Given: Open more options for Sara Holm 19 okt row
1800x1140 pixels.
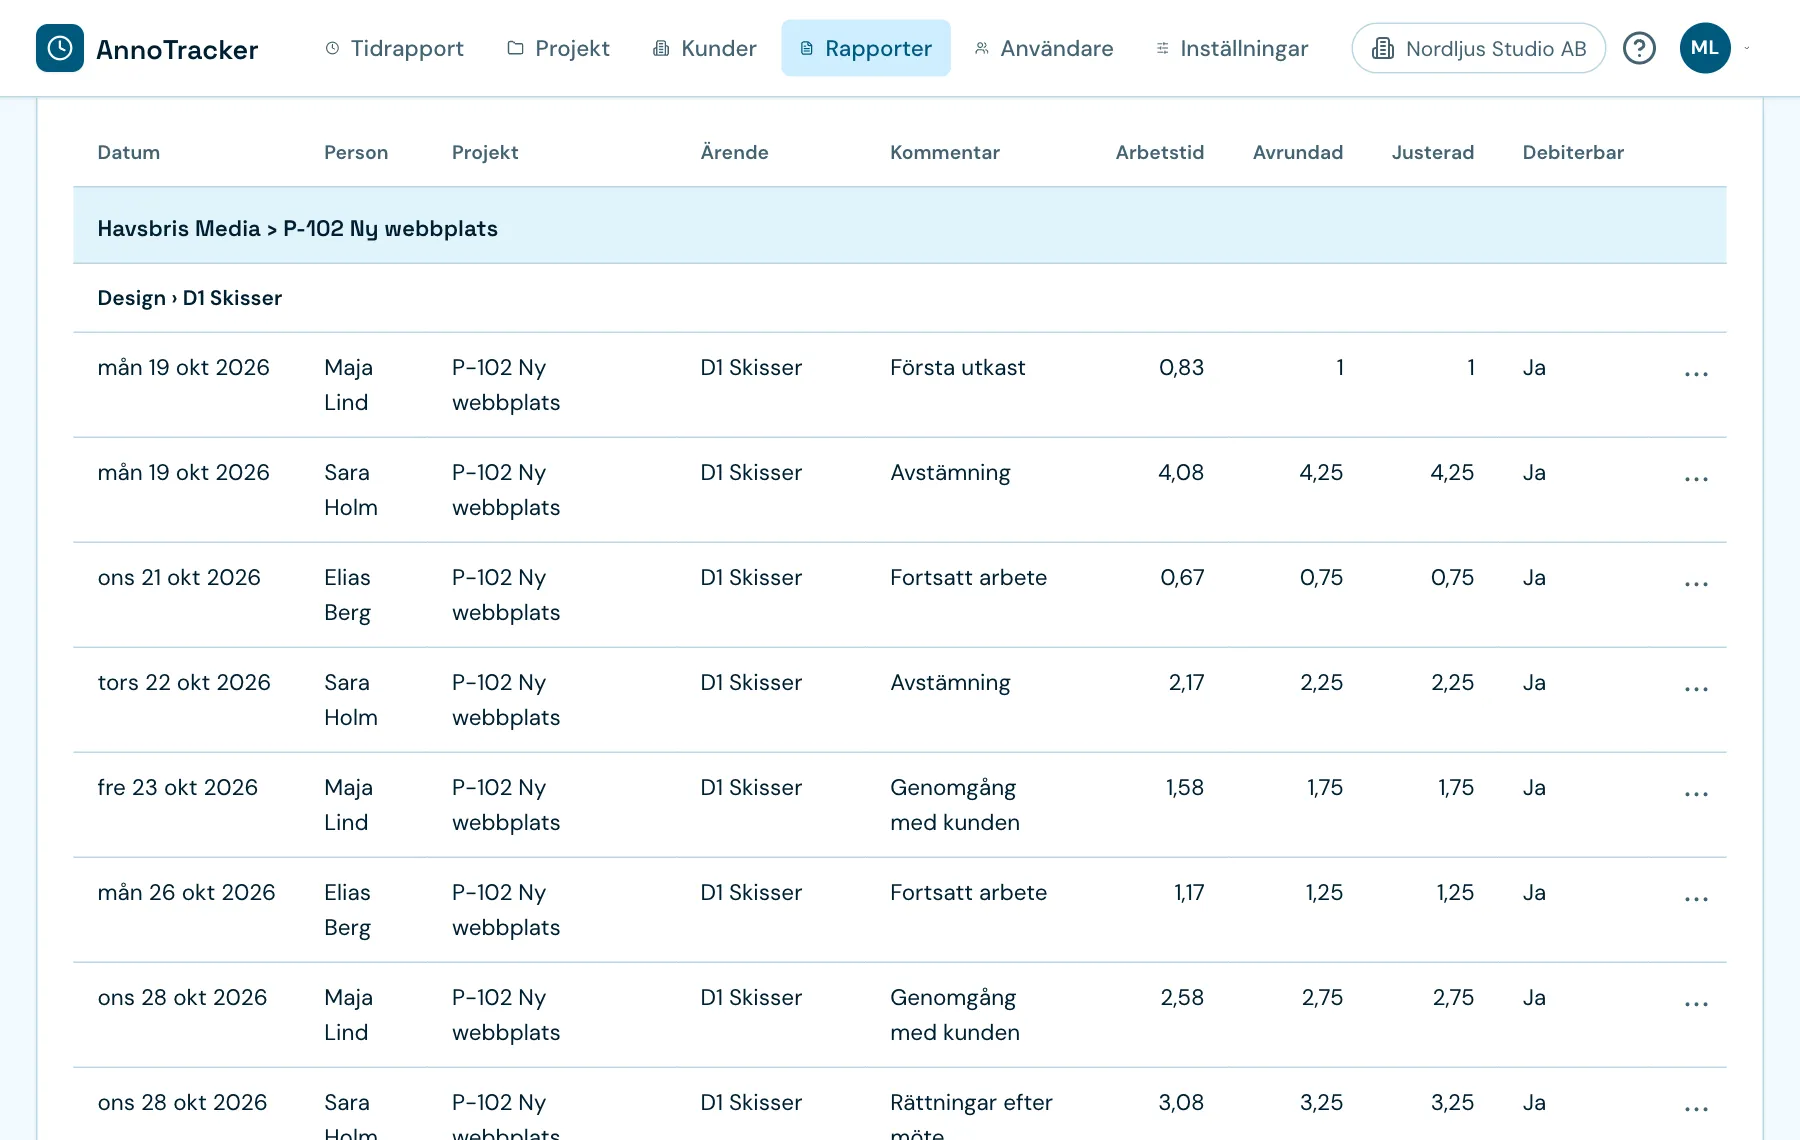Looking at the screenshot, I should pyautogui.click(x=1696, y=479).
